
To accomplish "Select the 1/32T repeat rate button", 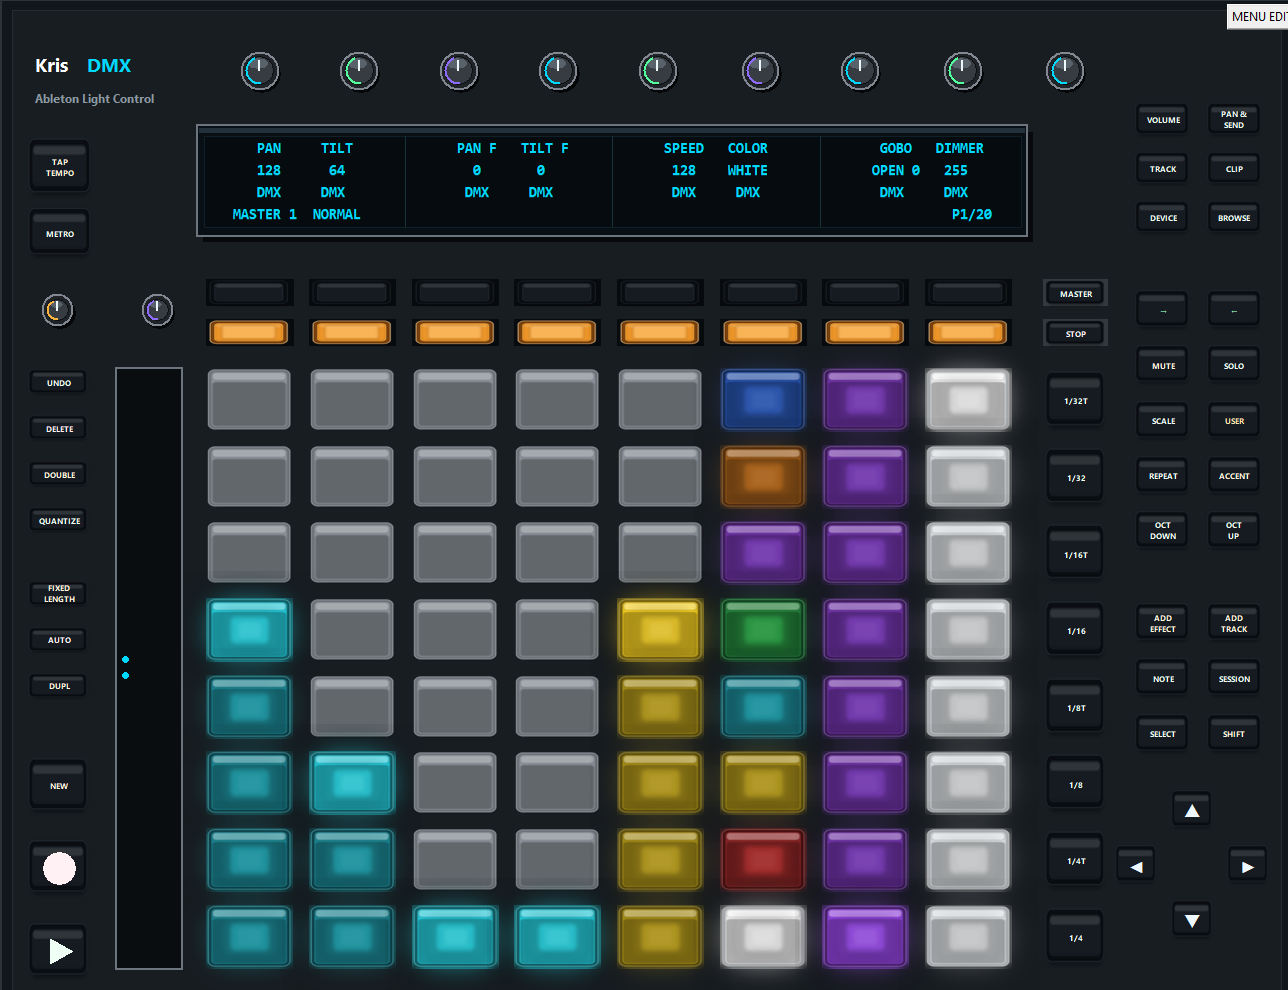I will (x=1075, y=401).
